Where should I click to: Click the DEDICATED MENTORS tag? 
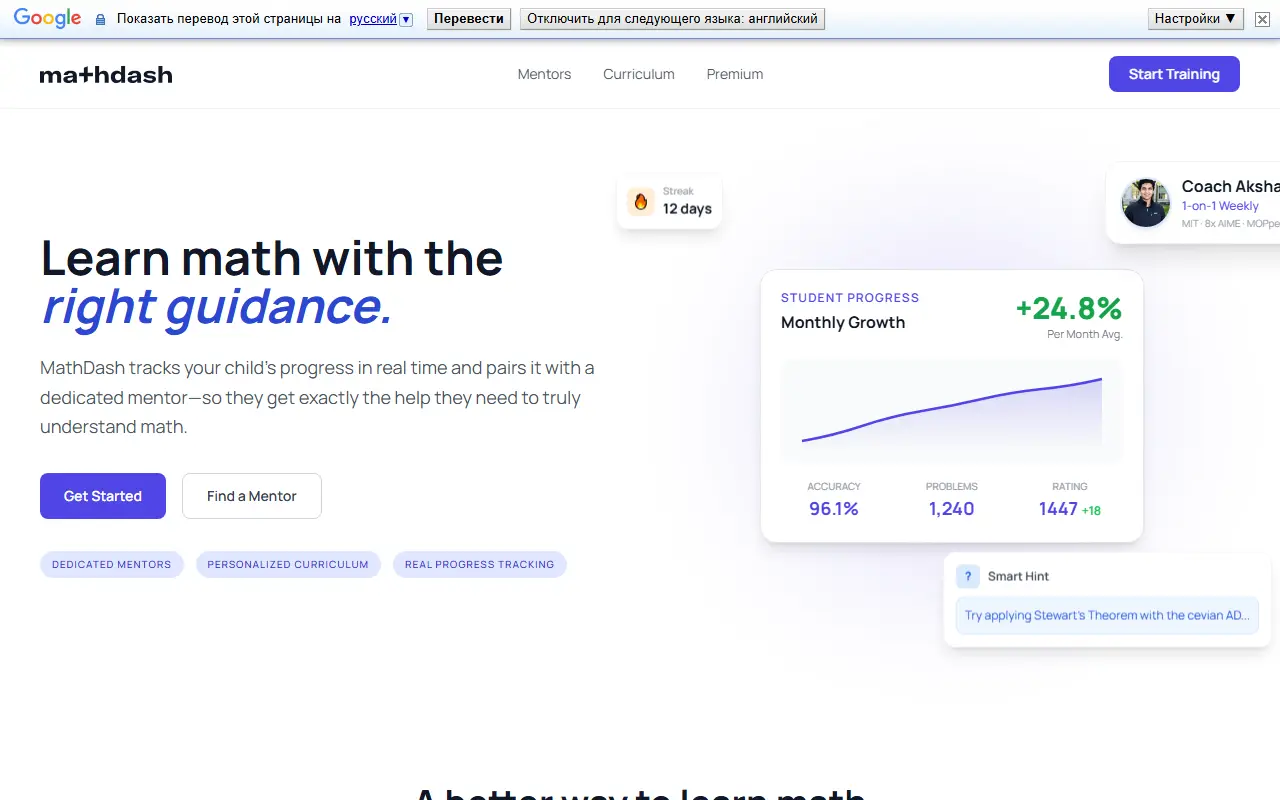click(x=112, y=564)
